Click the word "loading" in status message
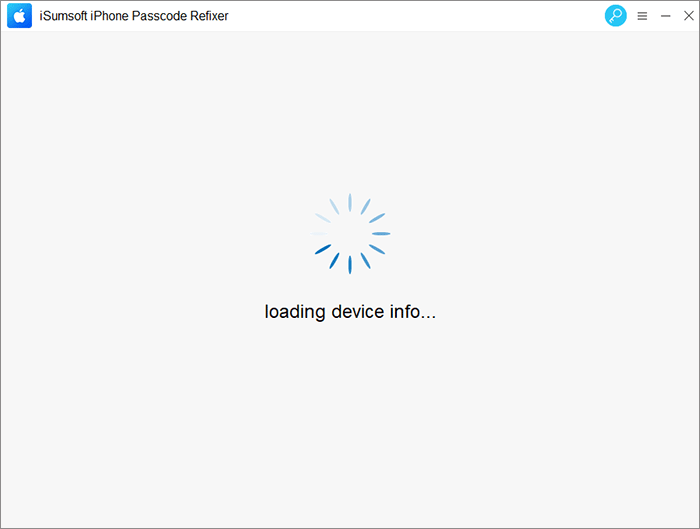The height and width of the screenshot is (529, 700). point(295,312)
